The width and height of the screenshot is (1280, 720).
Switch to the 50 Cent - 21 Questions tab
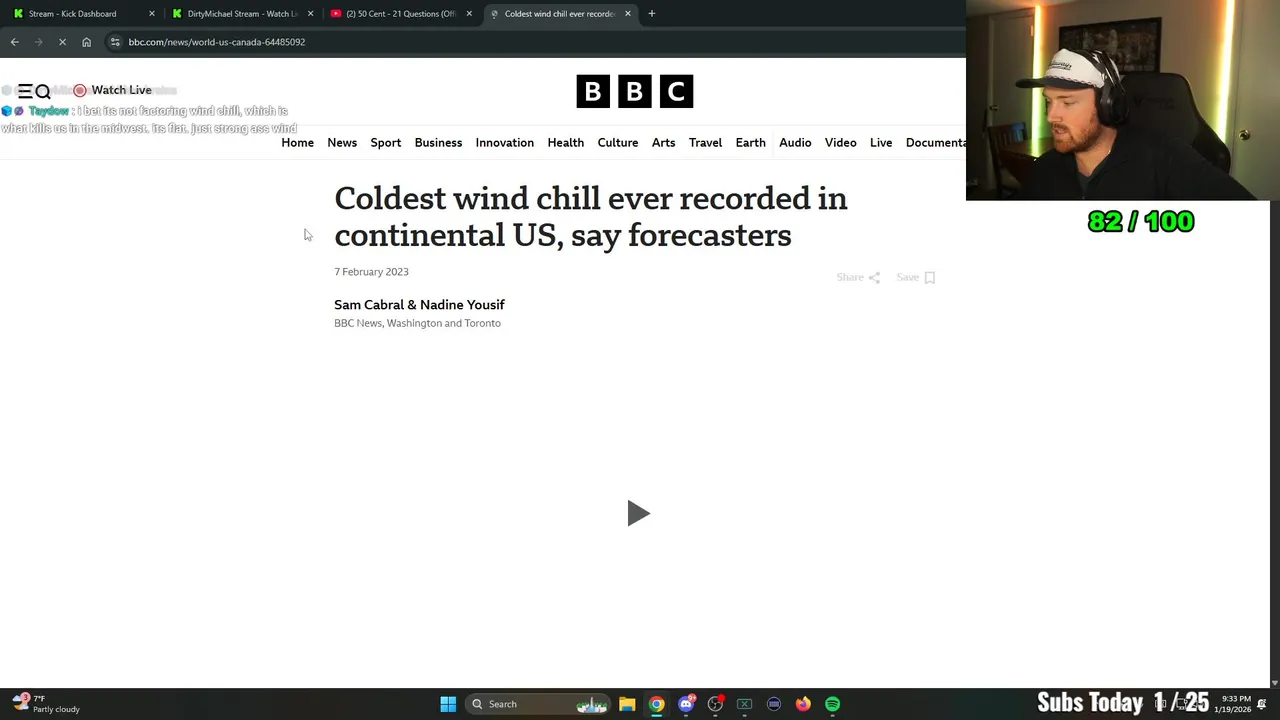click(400, 14)
